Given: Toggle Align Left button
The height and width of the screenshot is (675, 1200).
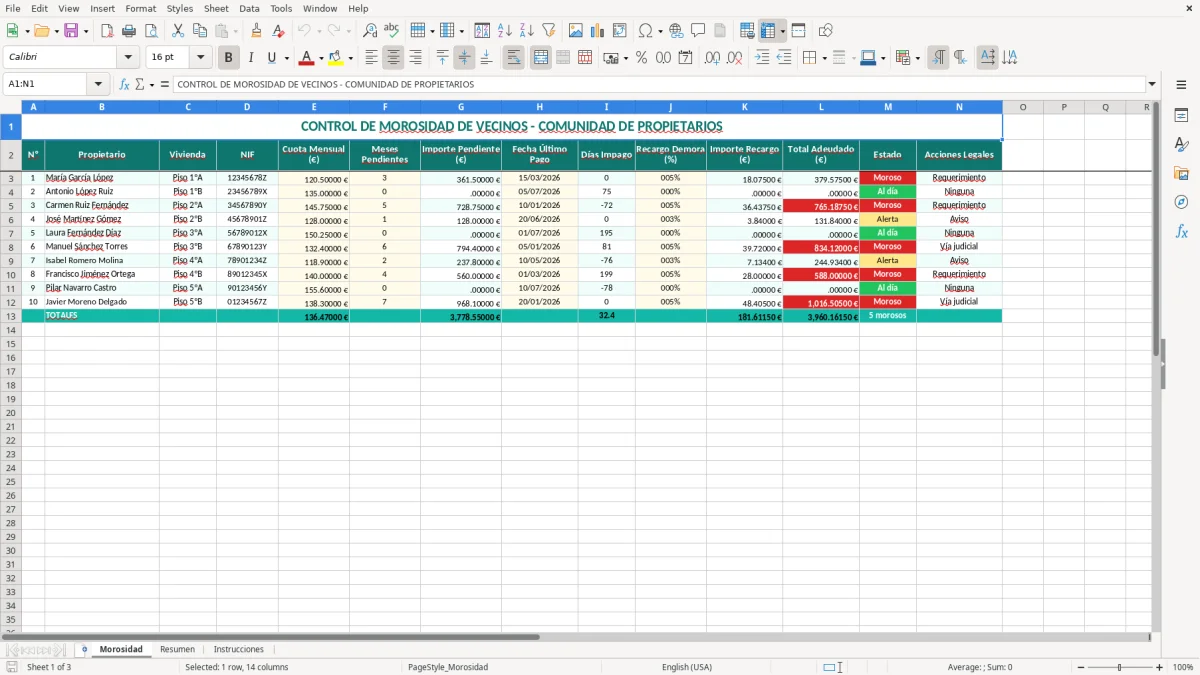Looking at the screenshot, I should tap(372, 58).
